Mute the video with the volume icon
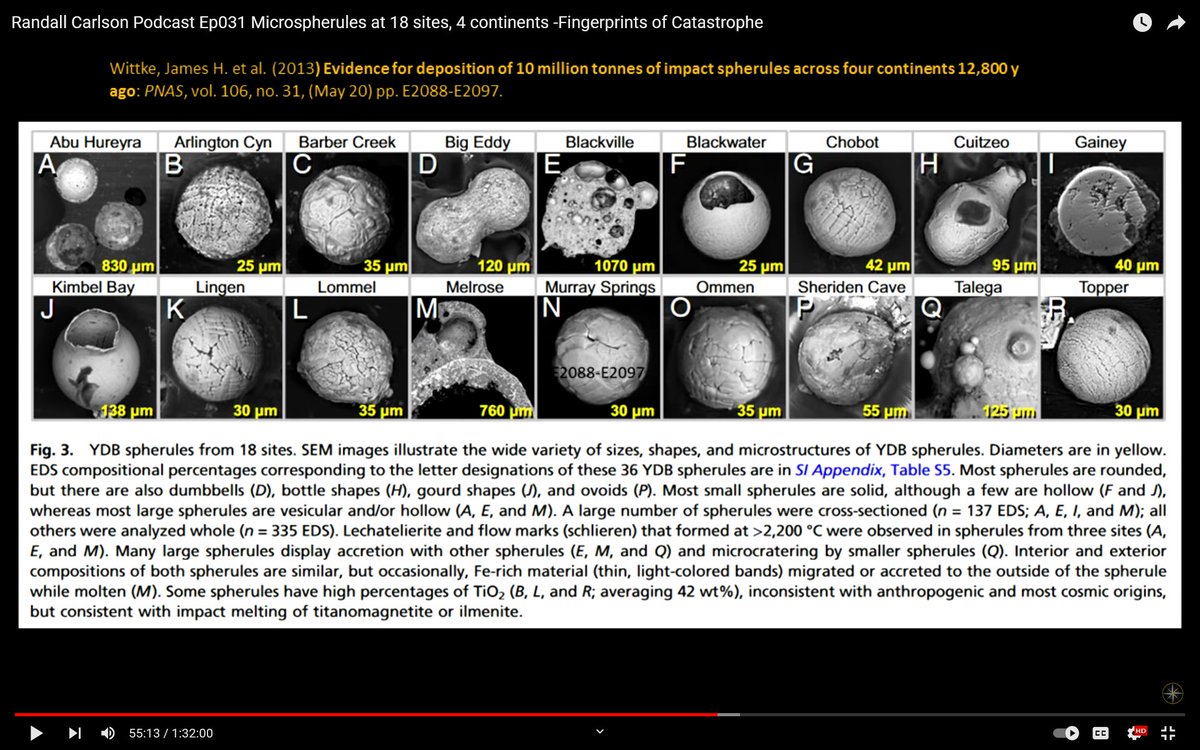Screen dimensions: 1200x750 tap(108, 733)
